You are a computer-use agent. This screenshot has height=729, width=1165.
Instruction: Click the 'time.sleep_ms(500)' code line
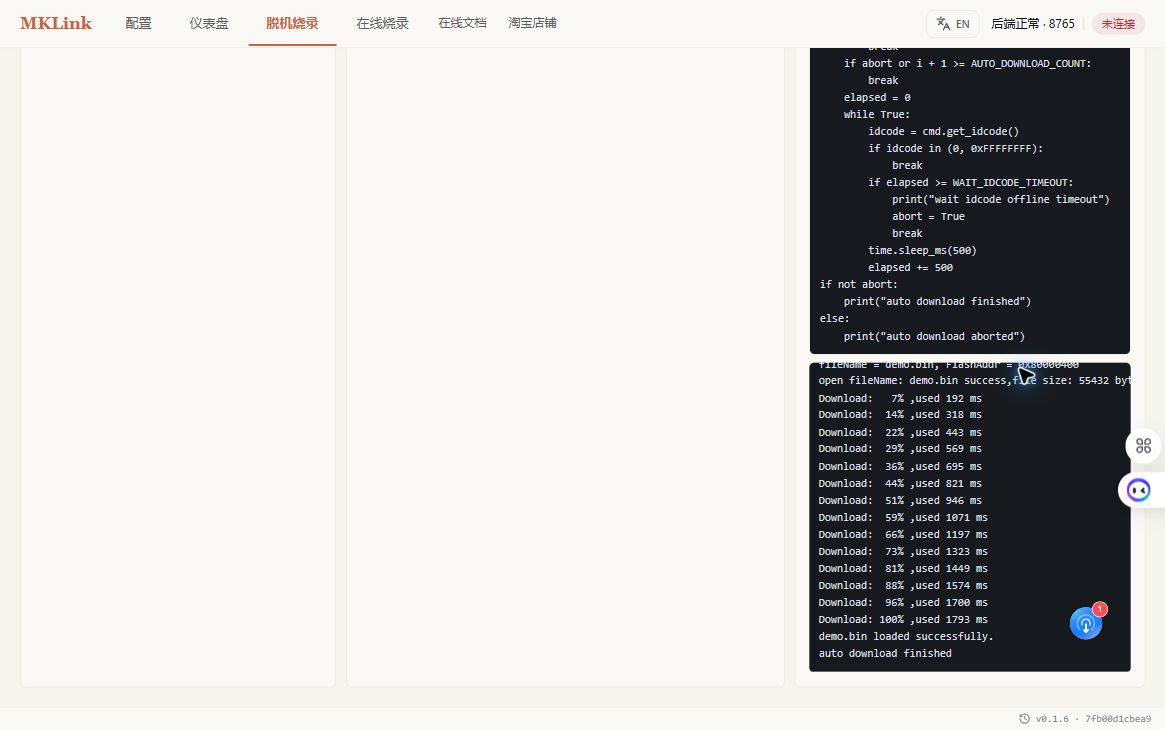coord(922,250)
